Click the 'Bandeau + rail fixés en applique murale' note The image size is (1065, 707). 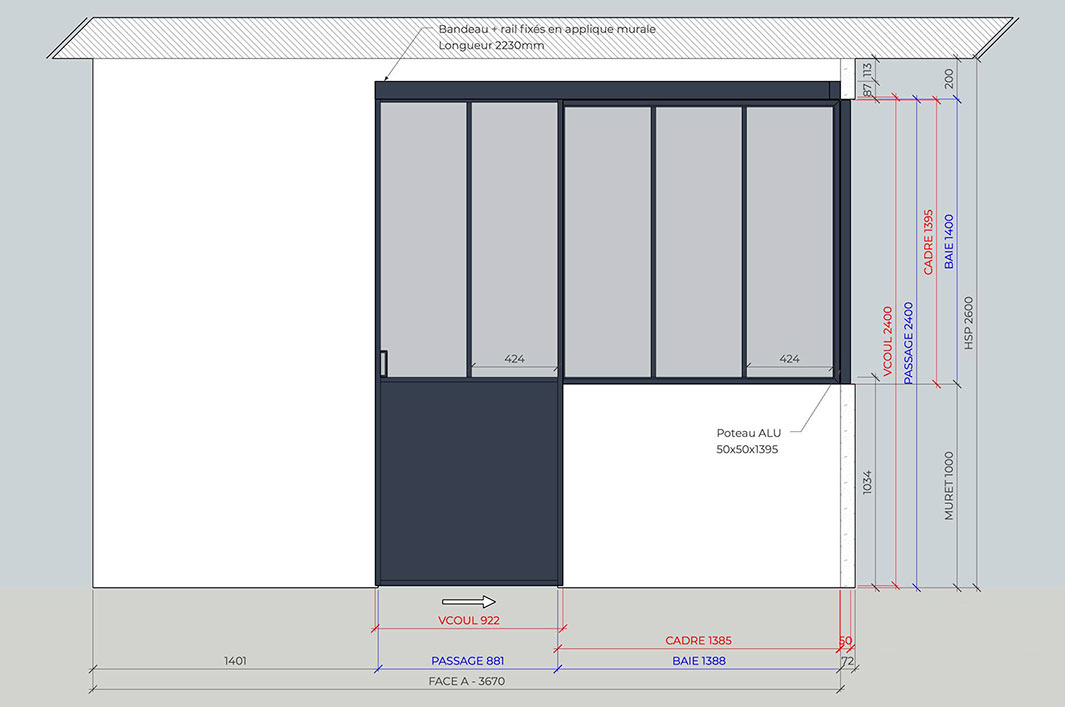pyautogui.click(x=547, y=29)
